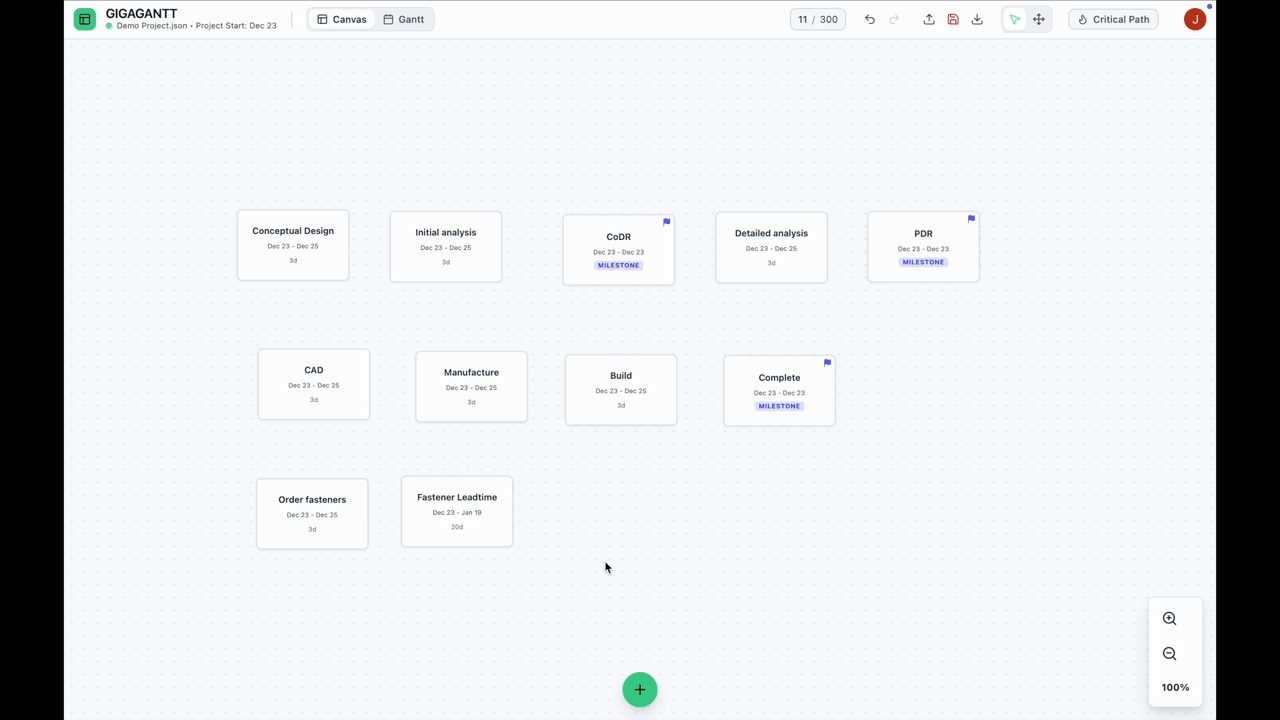This screenshot has width=1280, height=720.
Task: Click the MILESTONE badge on the CoDR card
Action: pyautogui.click(x=618, y=265)
